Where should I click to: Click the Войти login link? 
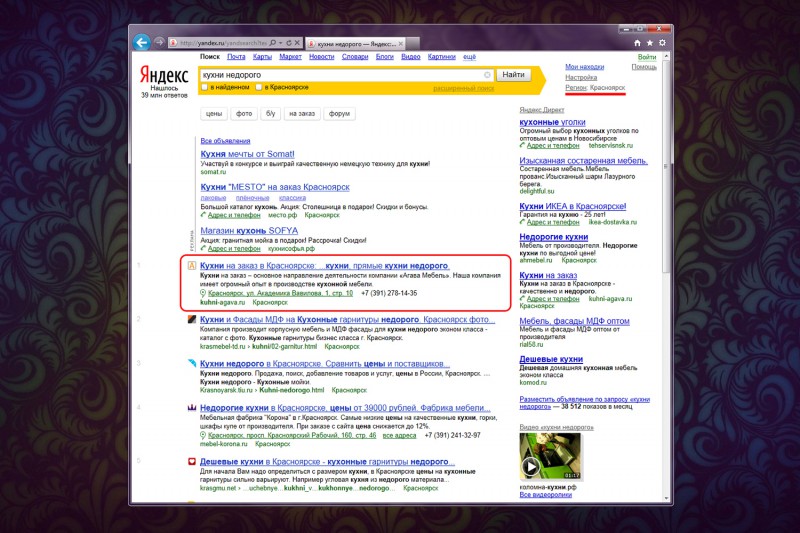[x=647, y=57]
